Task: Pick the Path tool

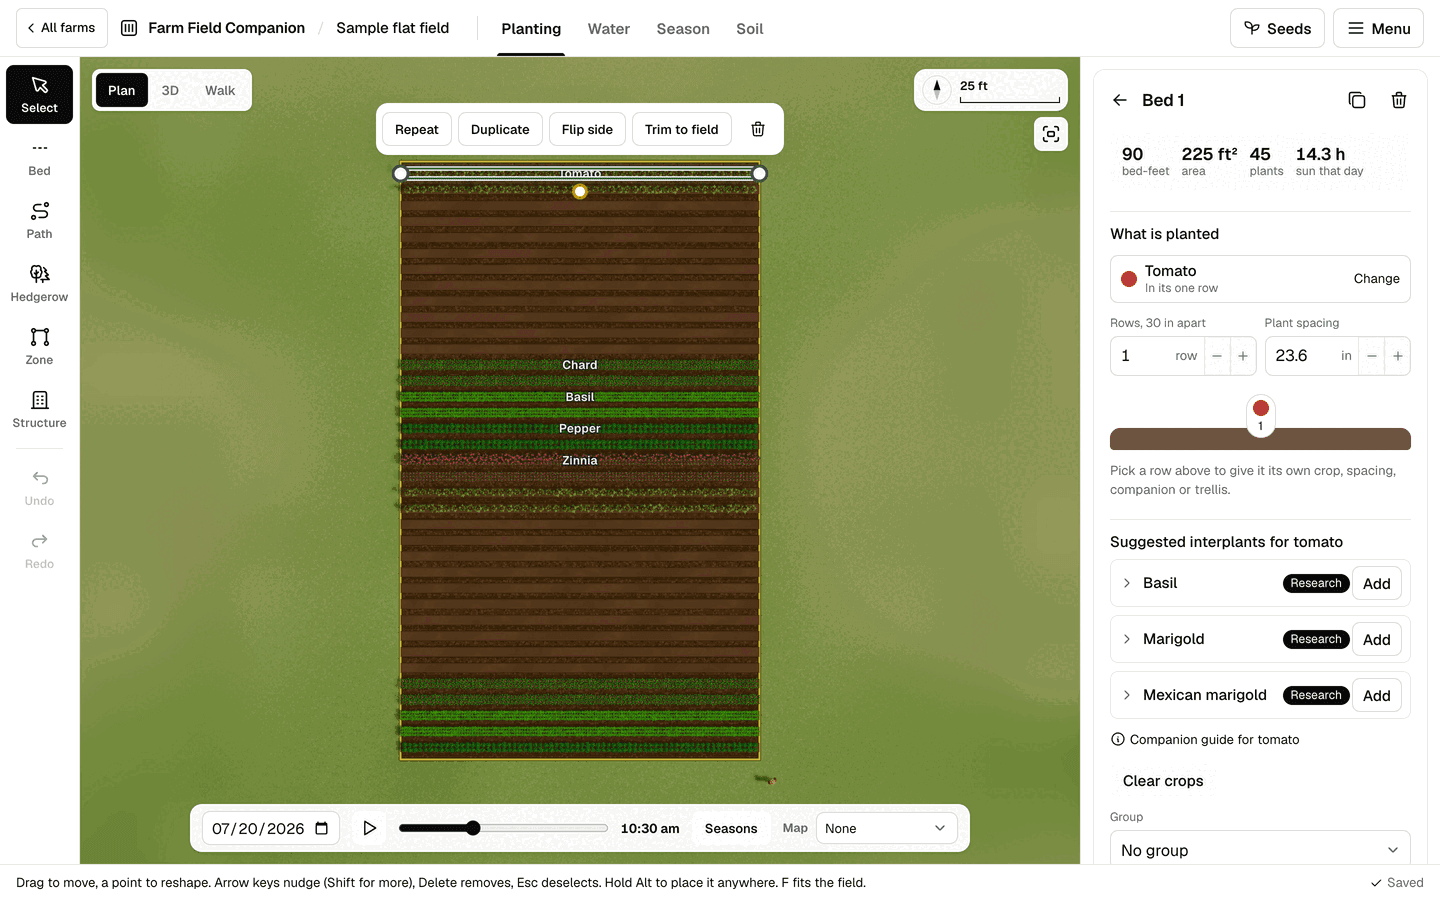Action: [x=40, y=221]
